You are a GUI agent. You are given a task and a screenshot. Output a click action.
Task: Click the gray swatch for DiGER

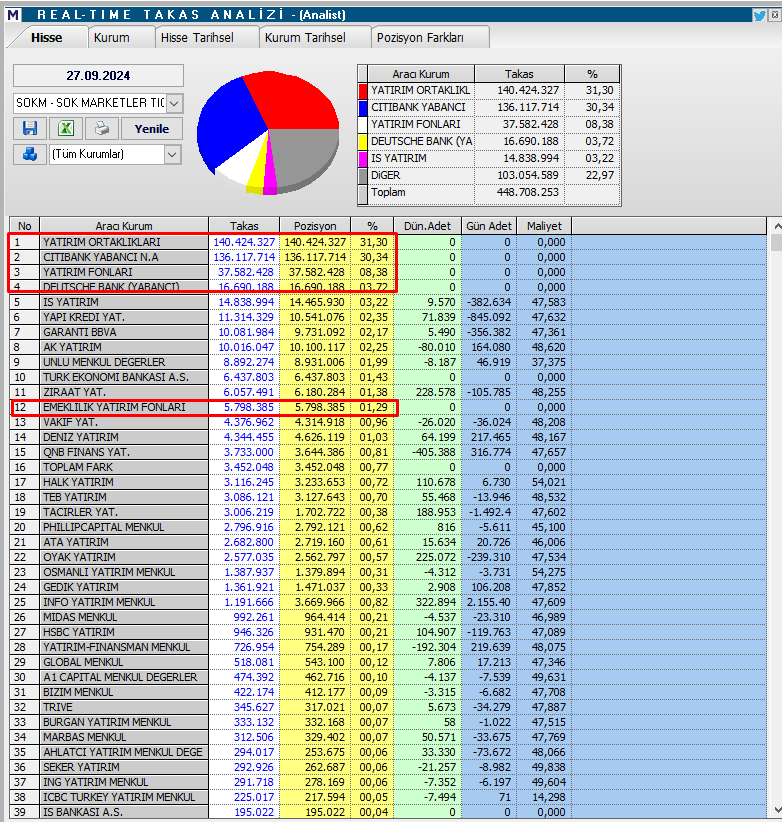coord(363,176)
